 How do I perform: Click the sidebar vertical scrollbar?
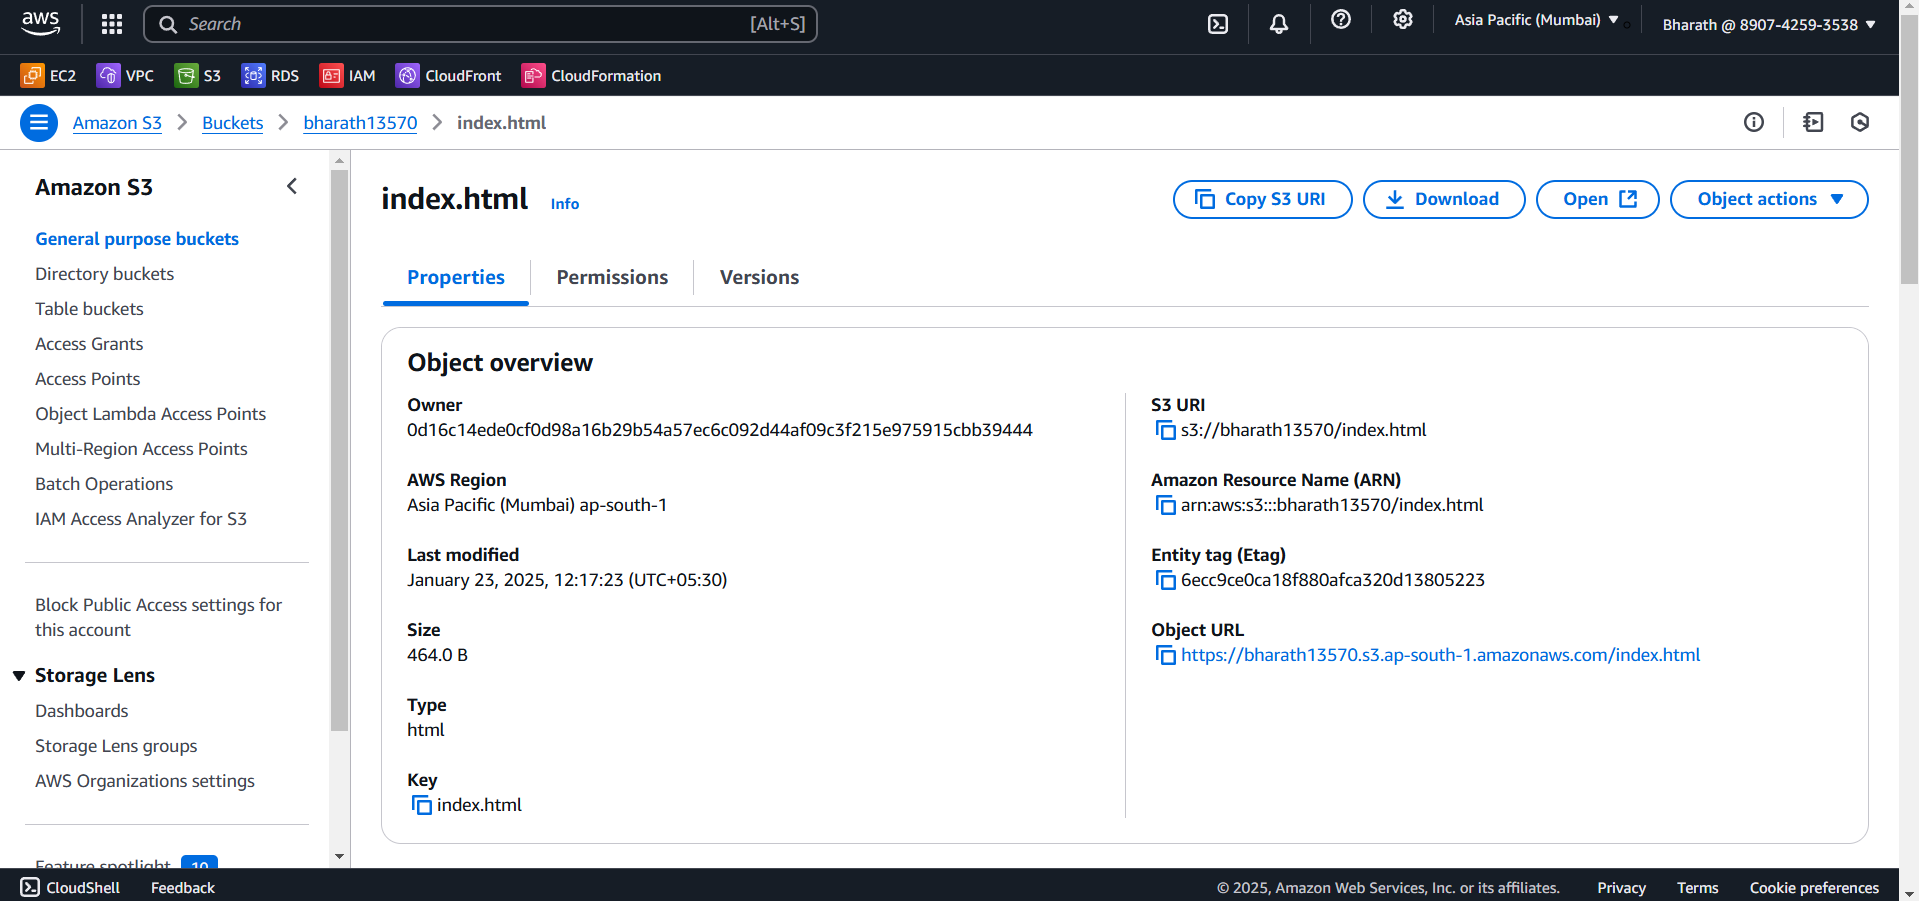339,450
